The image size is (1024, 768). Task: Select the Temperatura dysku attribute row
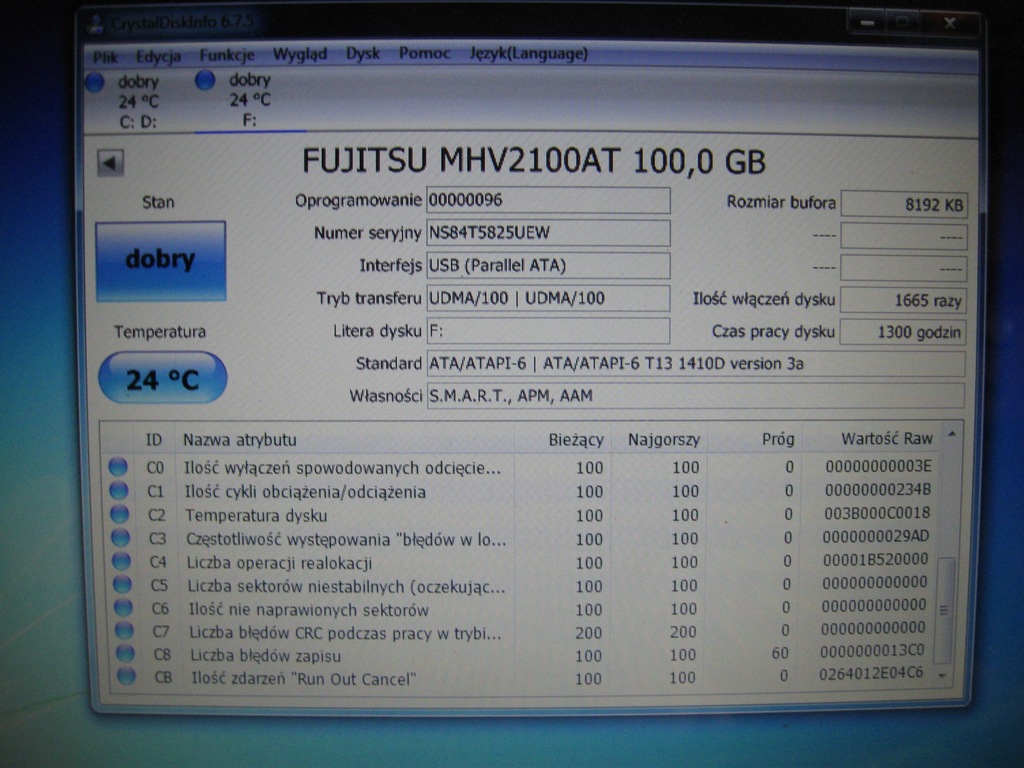point(520,515)
